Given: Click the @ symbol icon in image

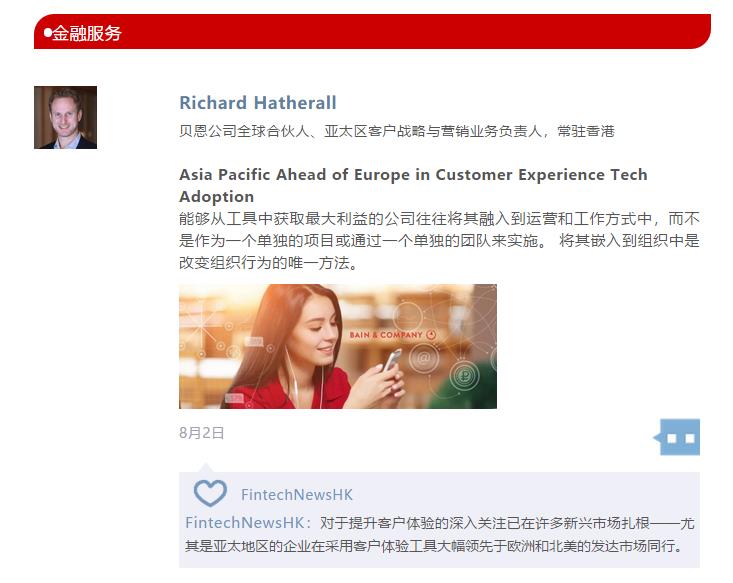Looking at the screenshot, I should 424,359.
